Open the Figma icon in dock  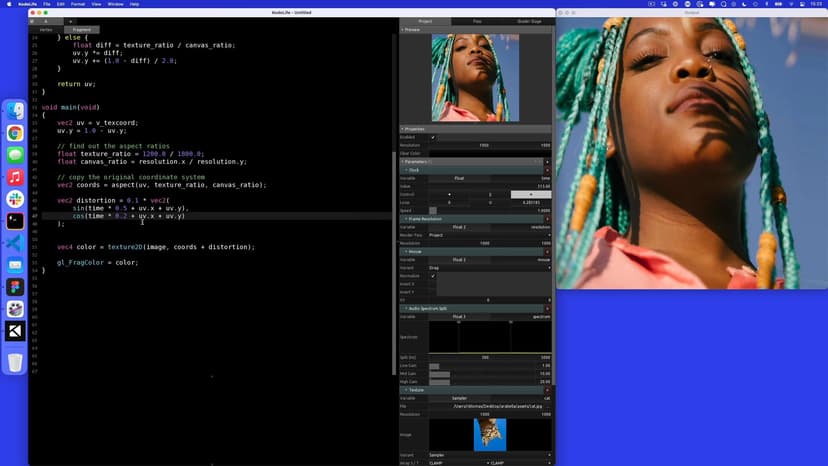point(15,287)
